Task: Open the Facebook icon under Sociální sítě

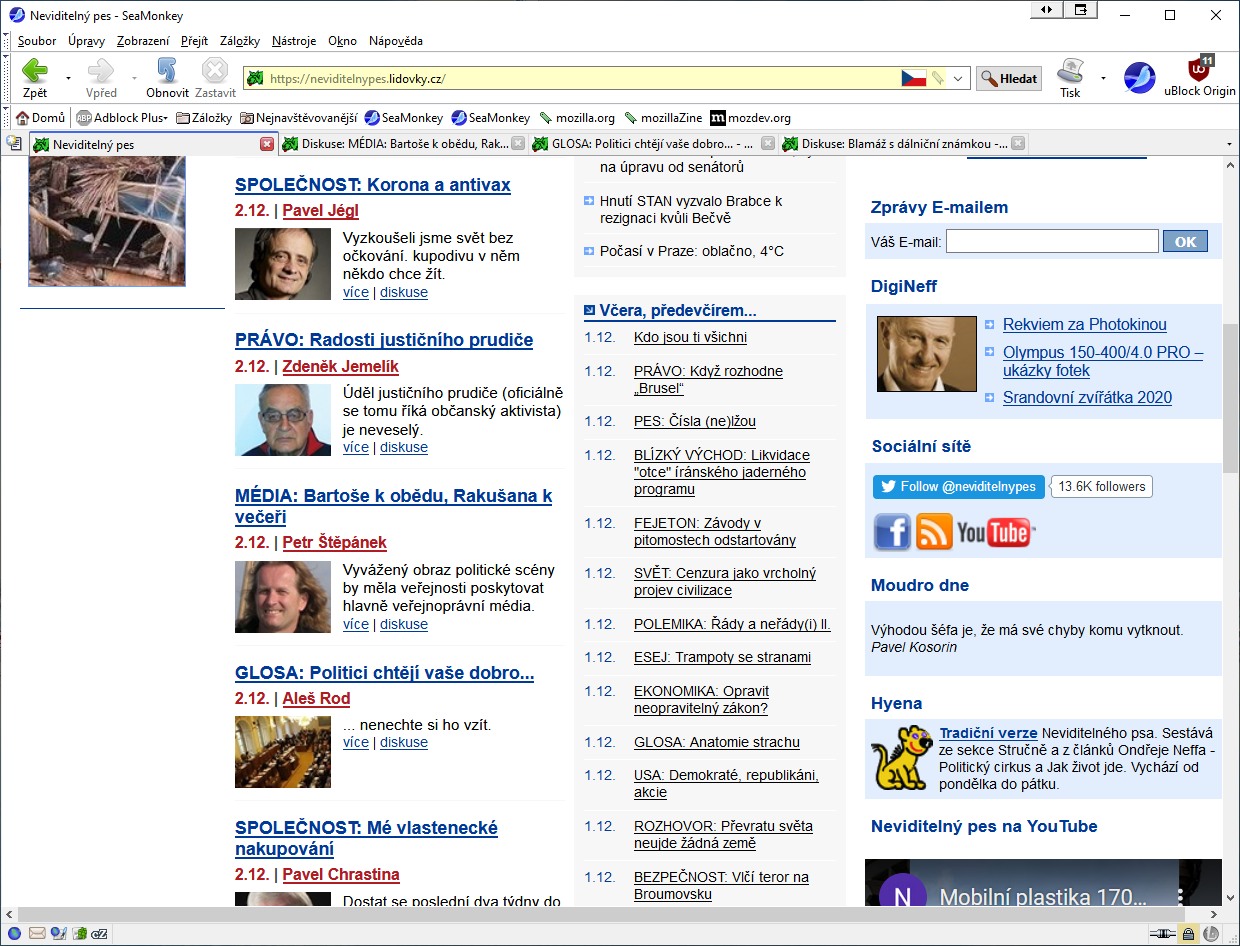Action: [x=892, y=532]
